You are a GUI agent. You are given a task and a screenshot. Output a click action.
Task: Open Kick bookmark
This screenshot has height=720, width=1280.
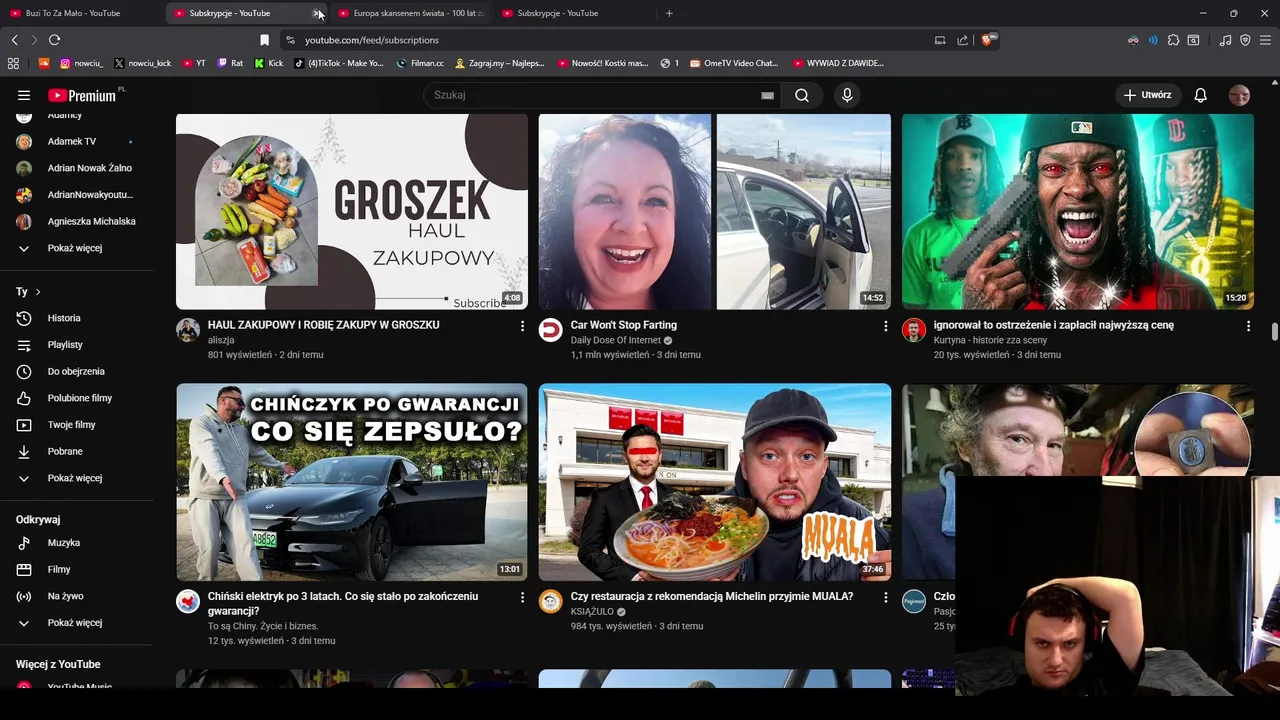click(269, 63)
